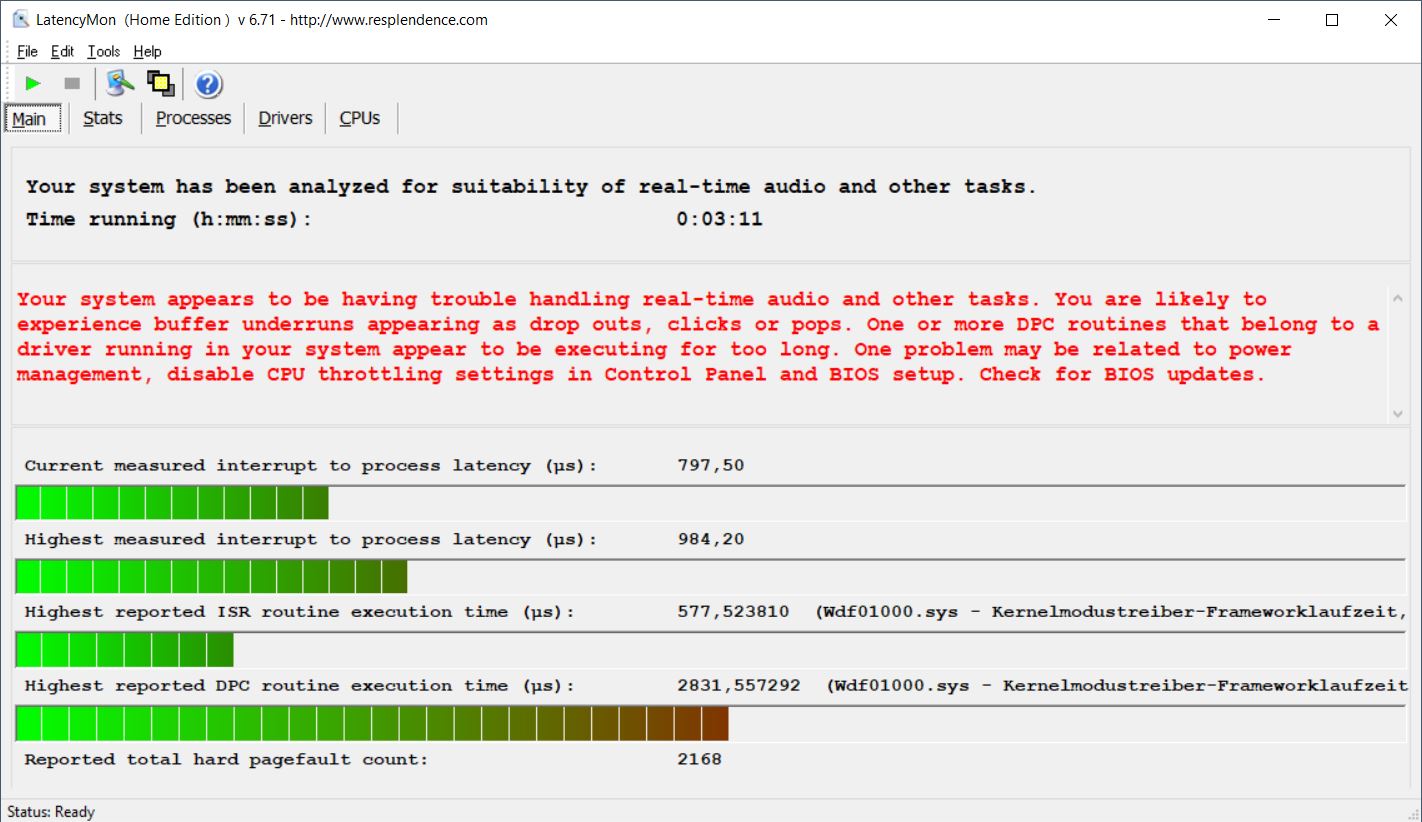The width and height of the screenshot is (1422, 822).
Task: Minimize the LatencyMon window
Action: point(1274,20)
